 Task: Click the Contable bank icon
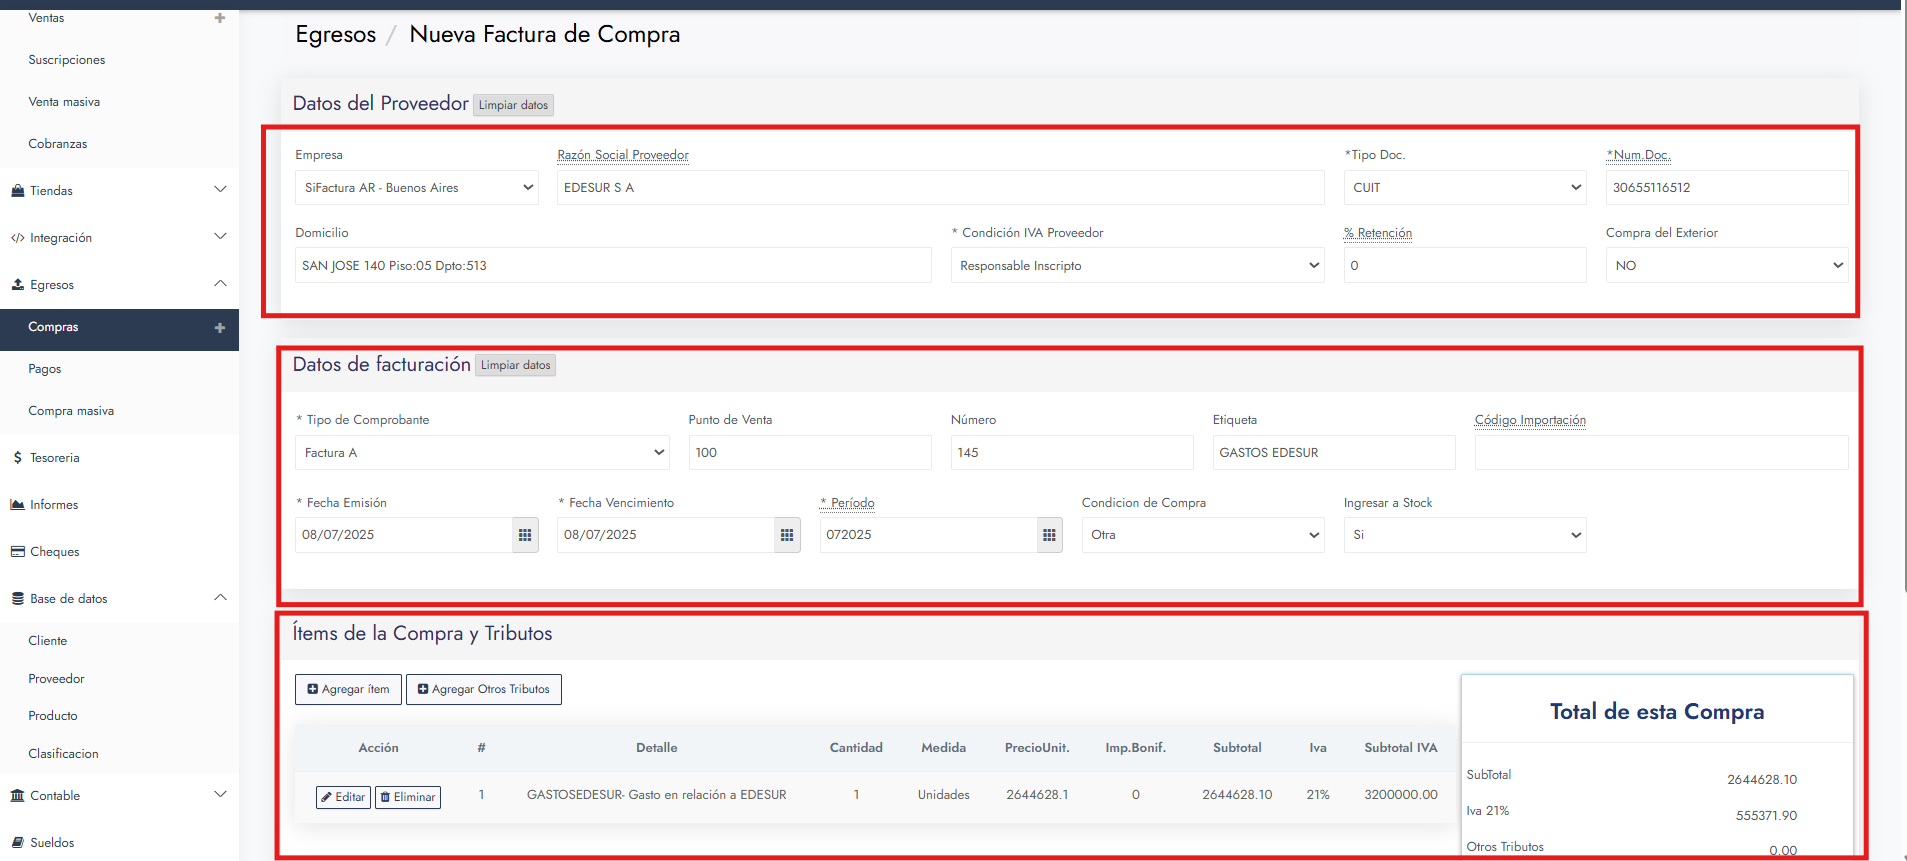coord(17,796)
